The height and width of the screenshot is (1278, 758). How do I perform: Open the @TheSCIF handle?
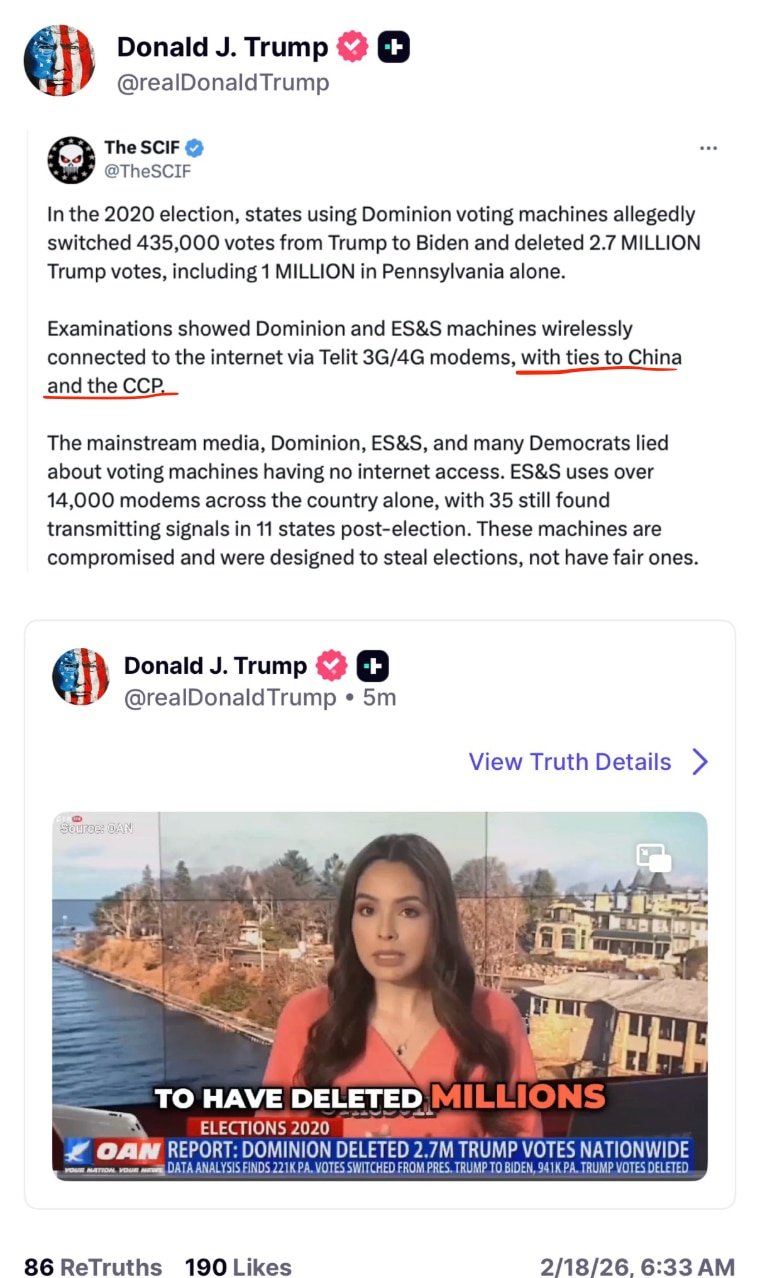pyautogui.click(x=148, y=171)
